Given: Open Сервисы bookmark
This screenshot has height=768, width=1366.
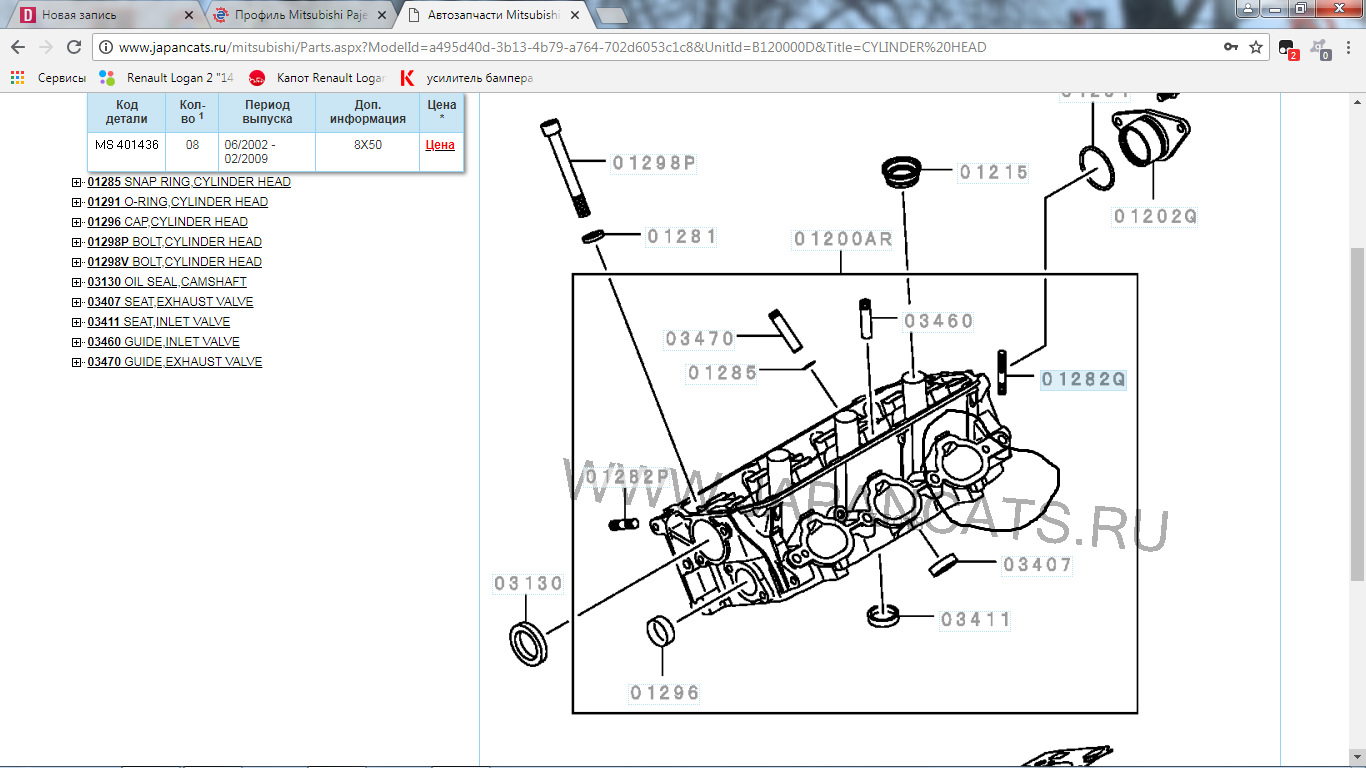Looking at the screenshot, I should (x=61, y=77).
